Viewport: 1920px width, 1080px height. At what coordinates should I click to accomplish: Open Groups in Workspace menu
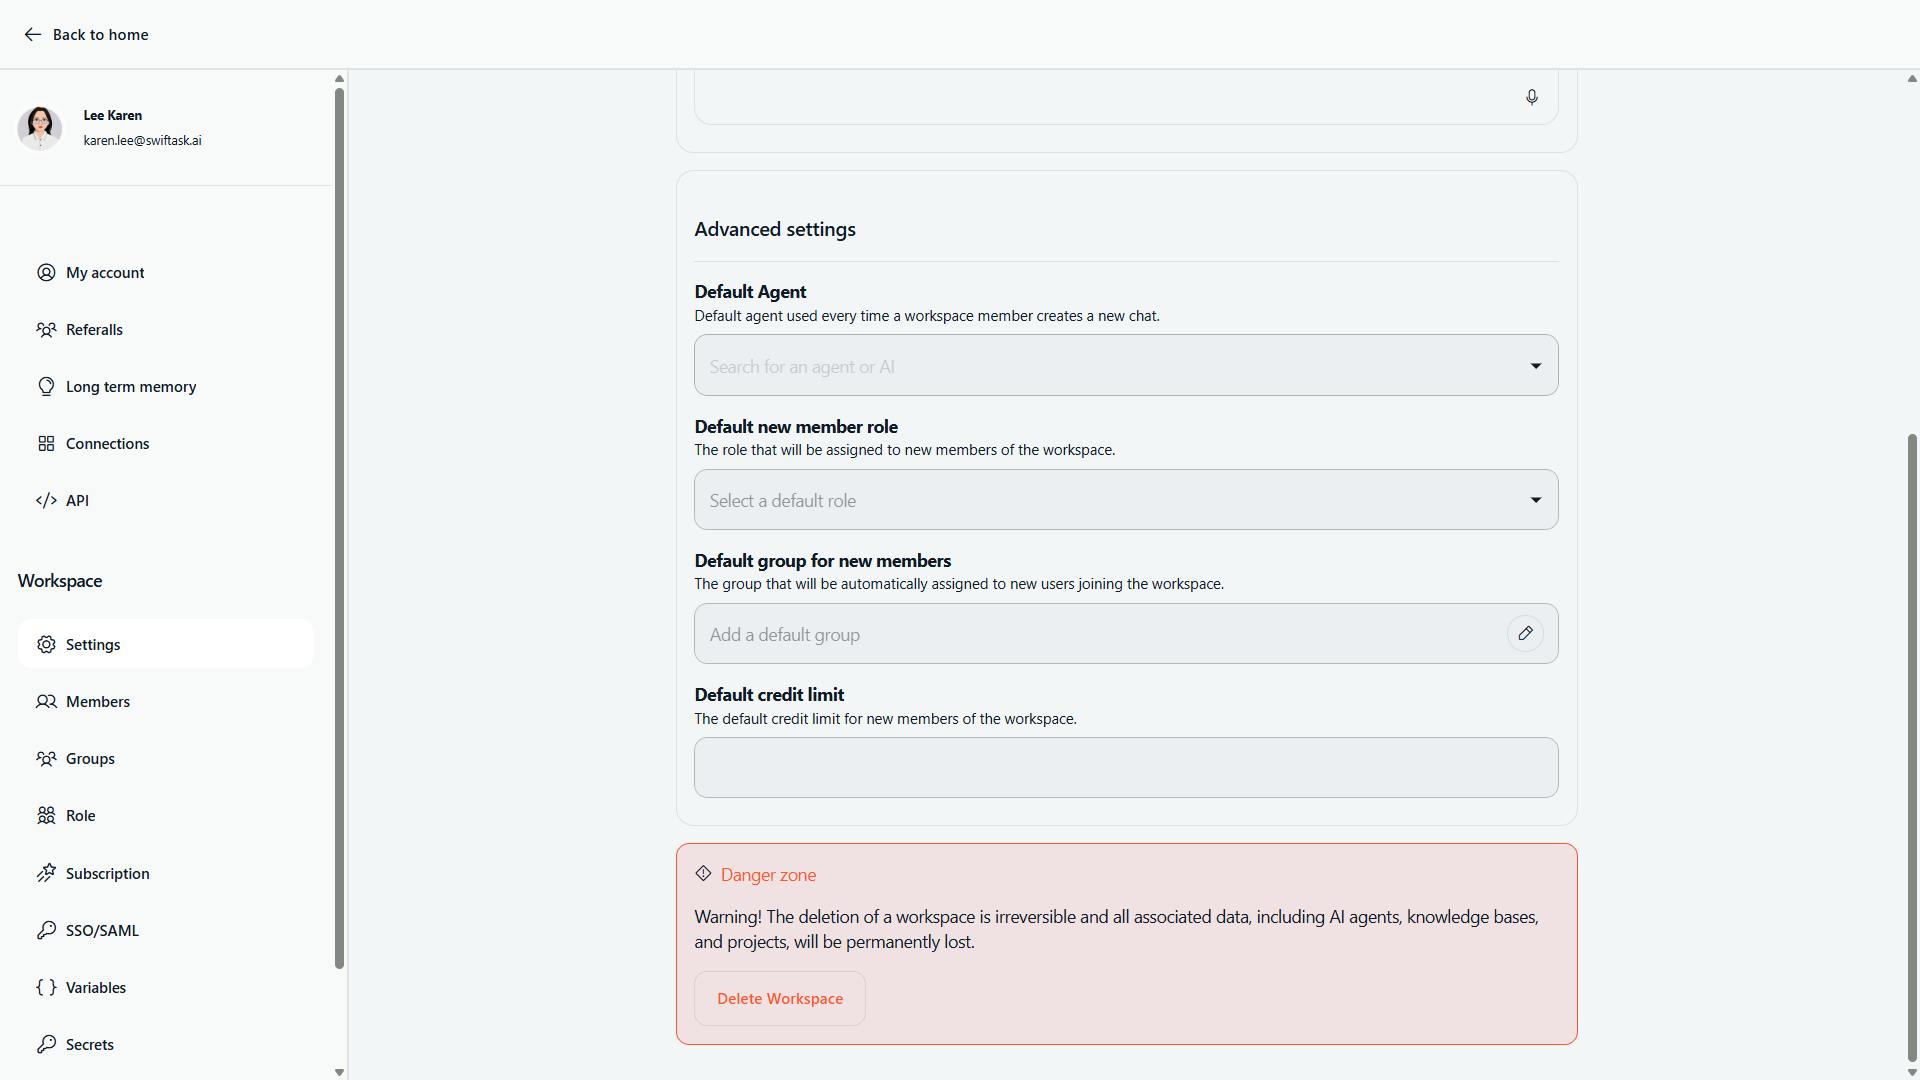(x=90, y=759)
